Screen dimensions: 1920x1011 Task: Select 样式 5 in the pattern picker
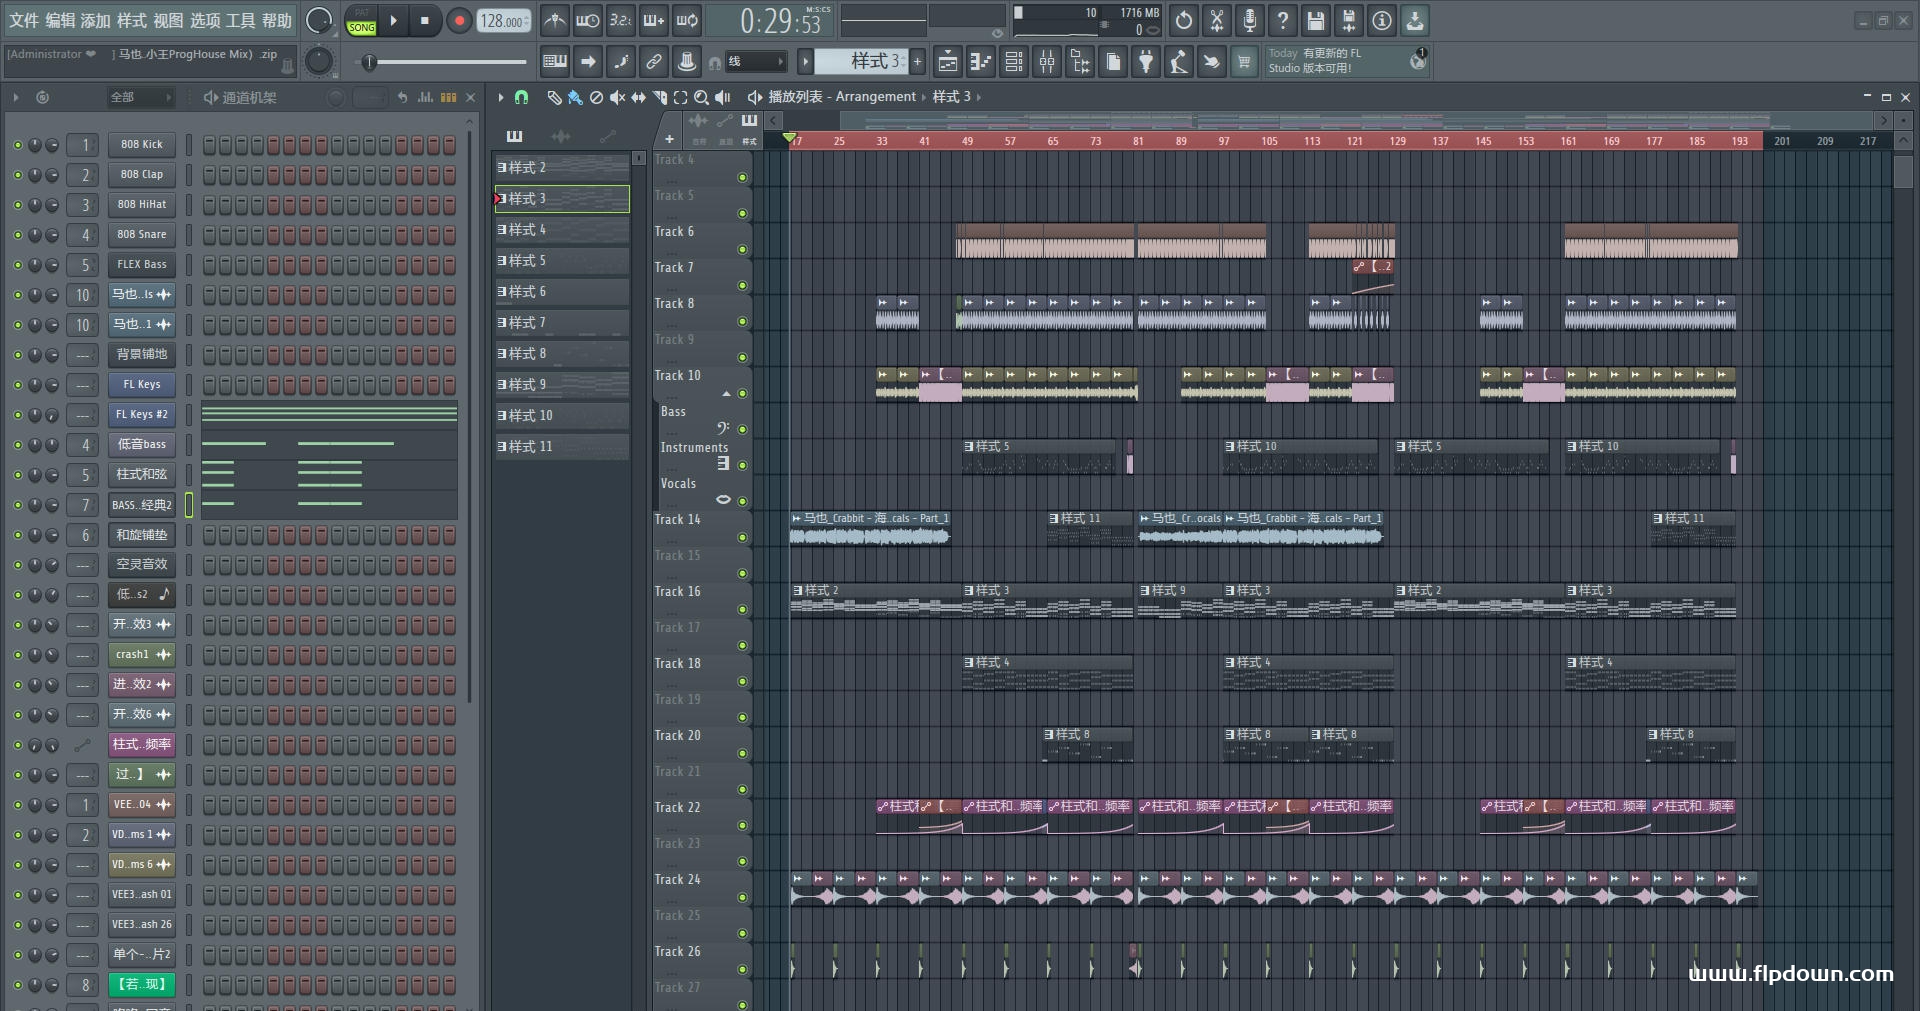click(562, 261)
